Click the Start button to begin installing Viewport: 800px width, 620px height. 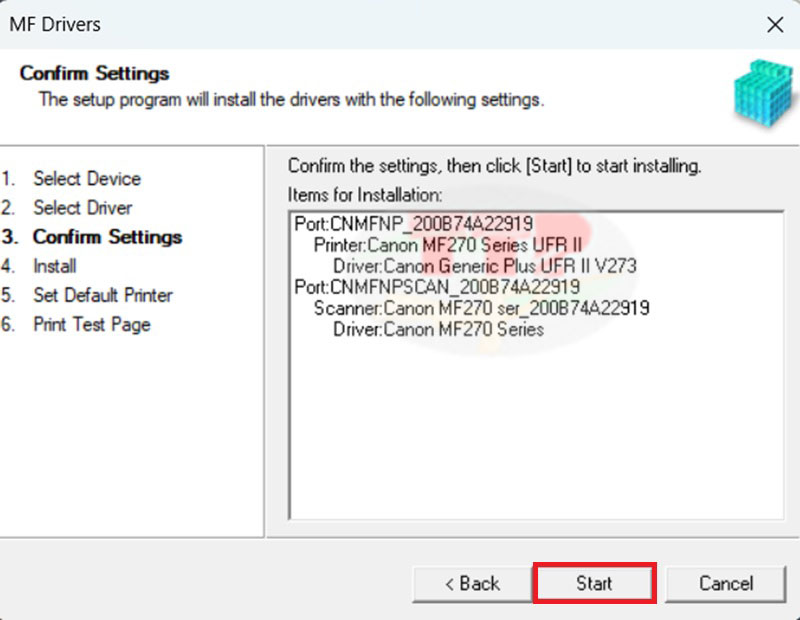595,583
